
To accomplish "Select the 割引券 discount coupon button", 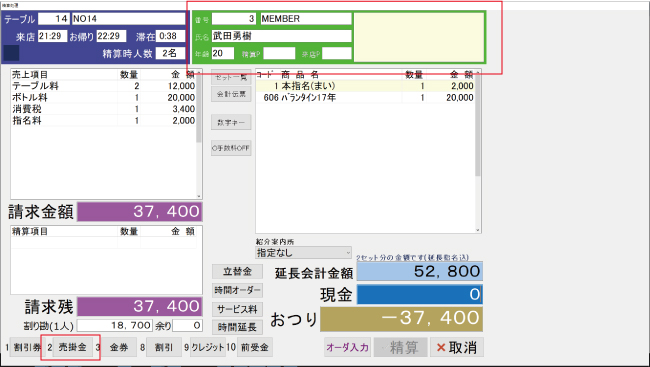I will pyautogui.click(x=26, y=347).
